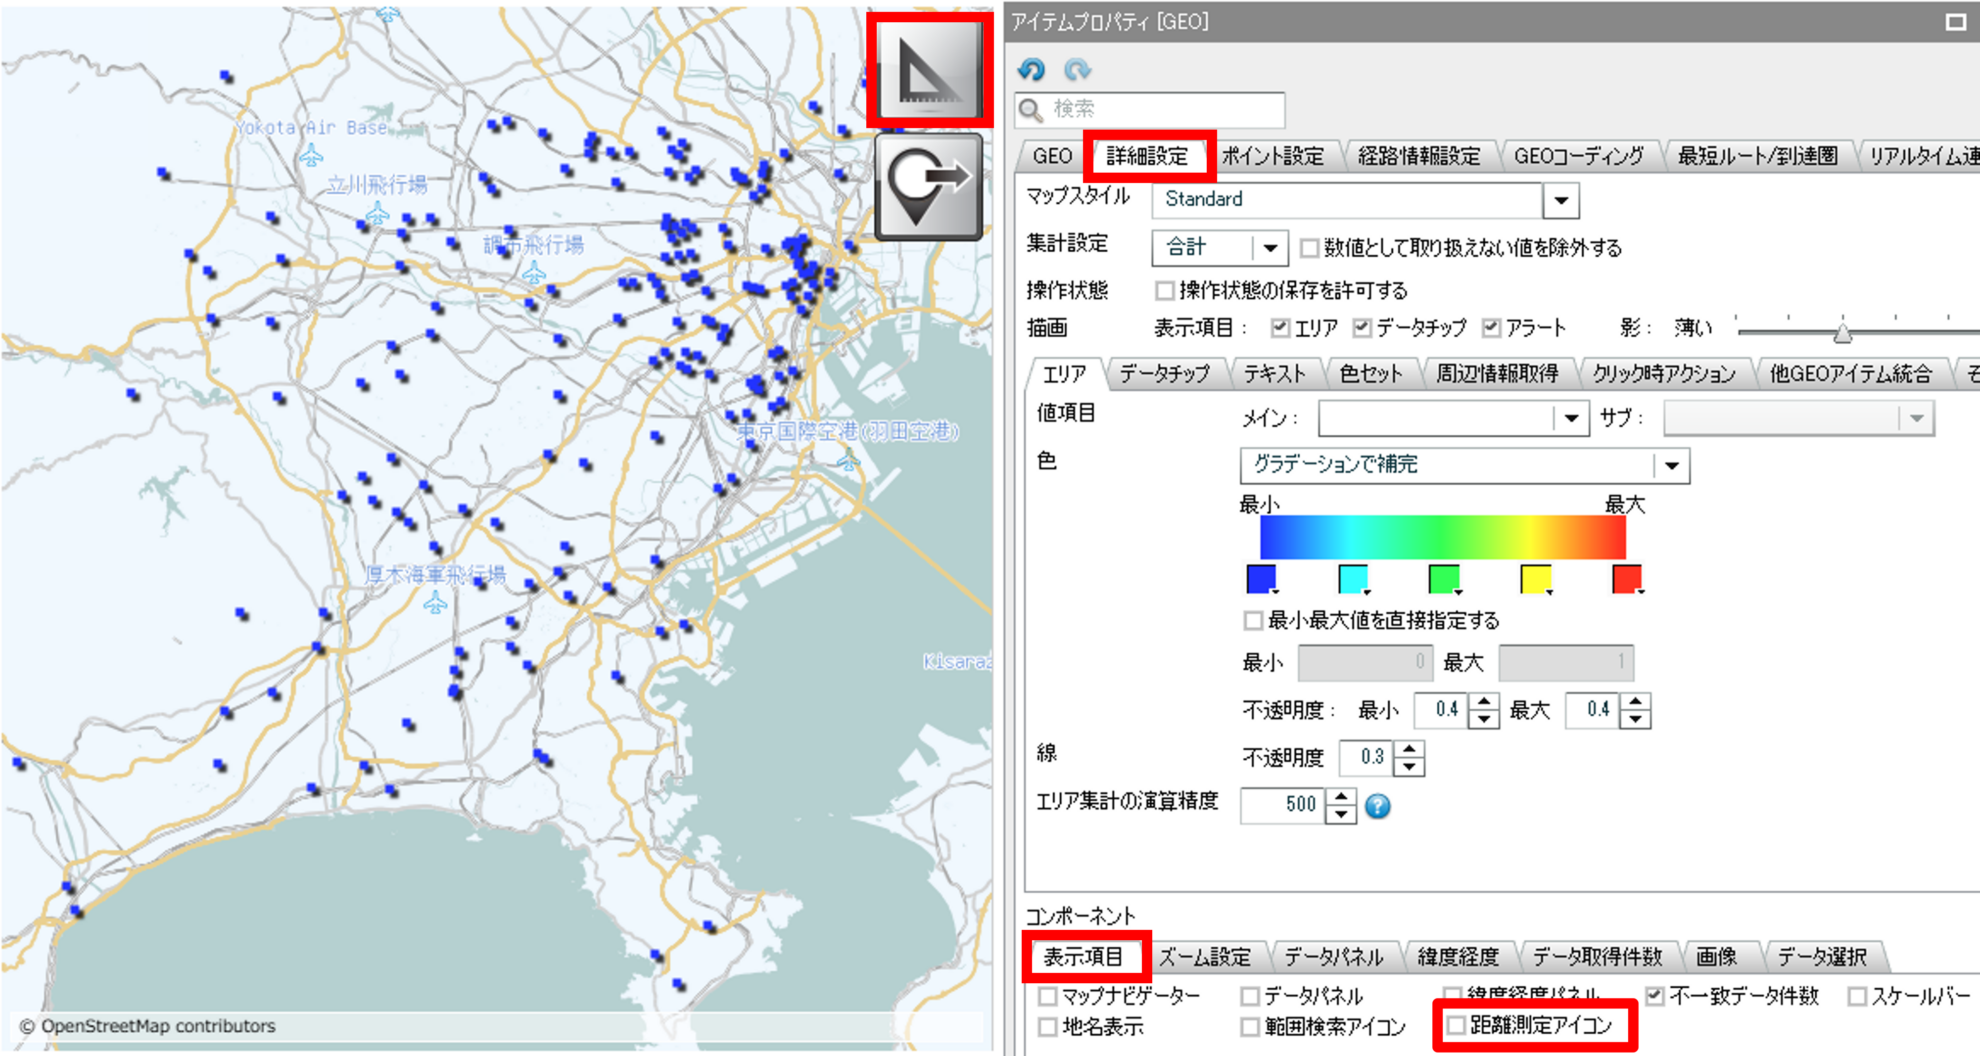The image size is (1980, 1056).
Task: Click the cyan gradient color swatch
Action: (x=1353, y=579)
